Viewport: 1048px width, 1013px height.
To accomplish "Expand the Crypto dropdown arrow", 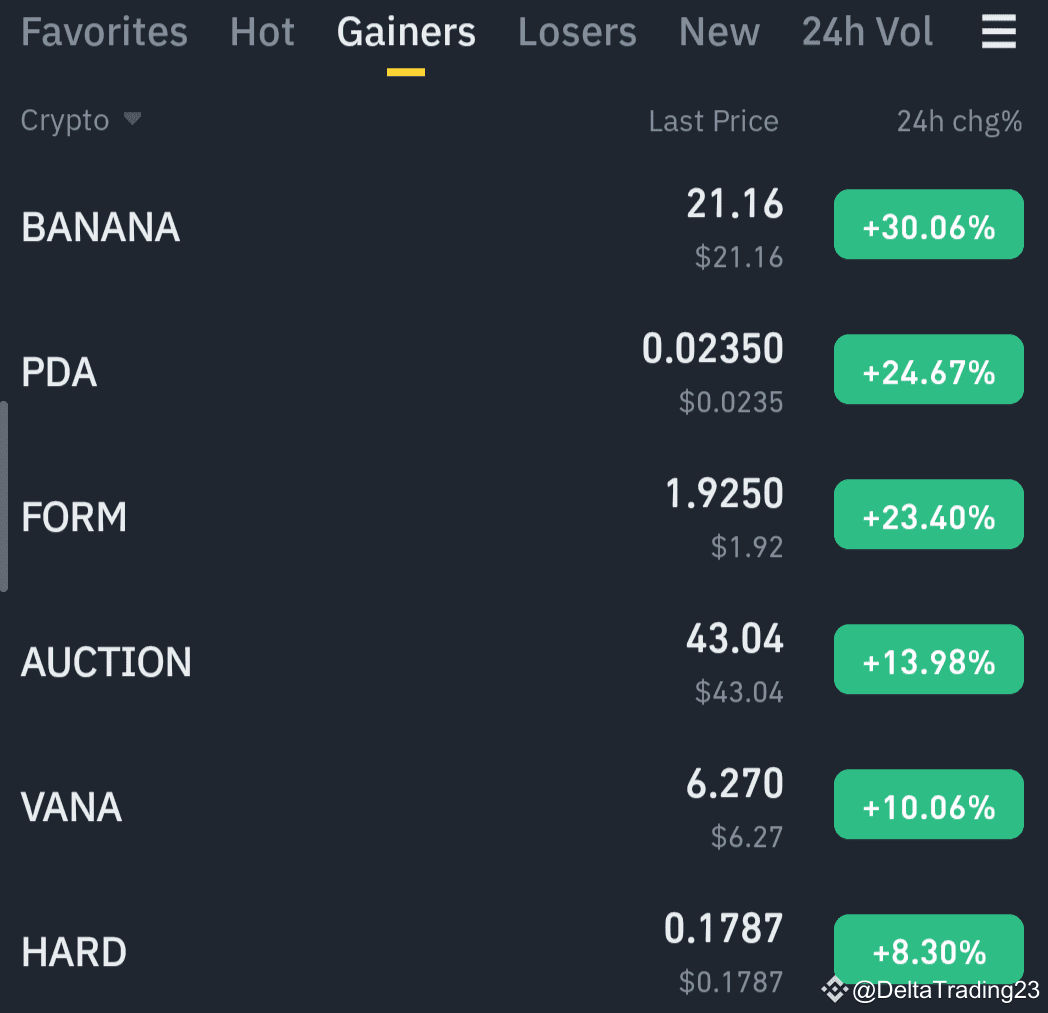I will click(x=132, y=119).
